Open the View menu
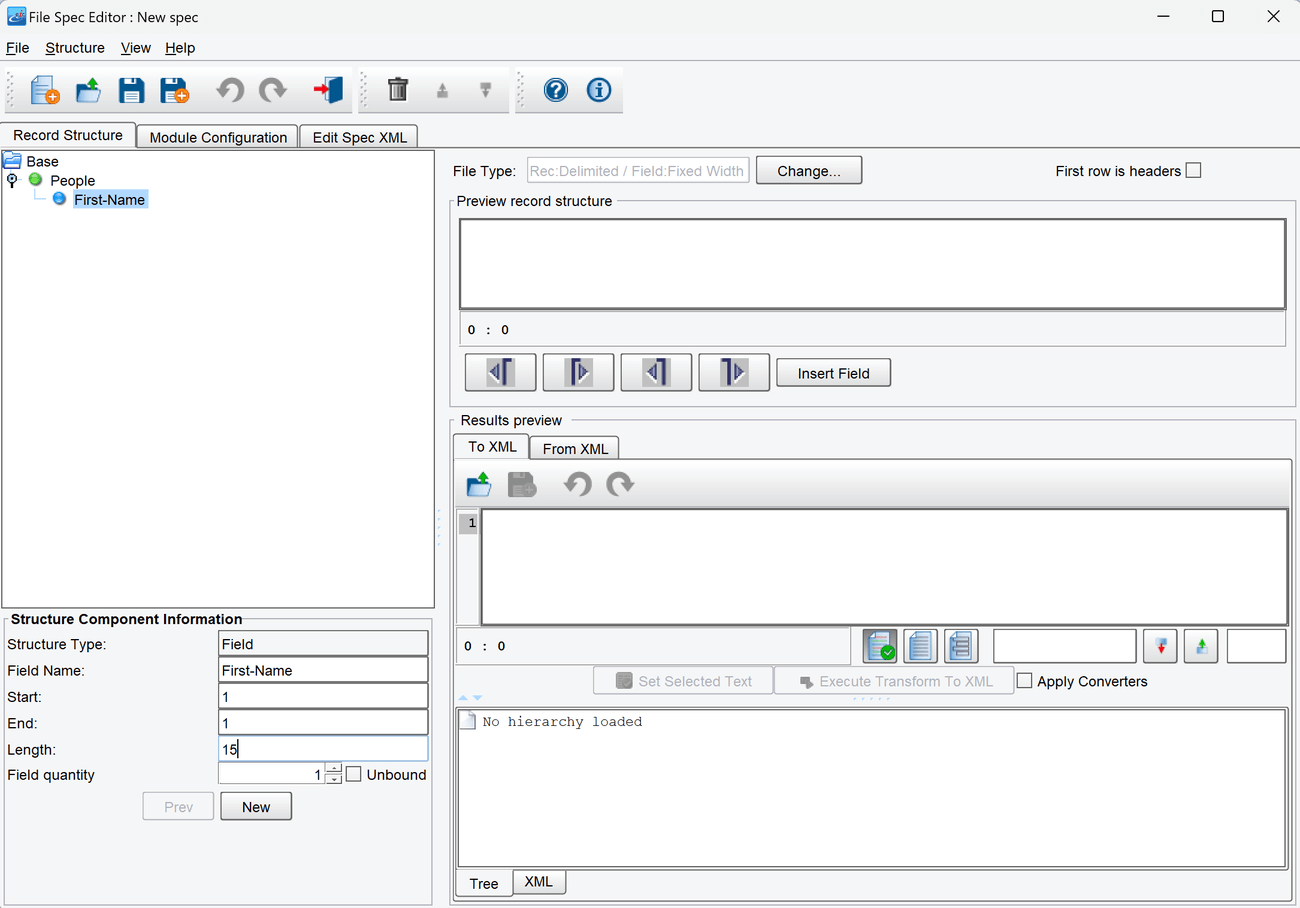Screen dimensions: 1300x908 136,48
